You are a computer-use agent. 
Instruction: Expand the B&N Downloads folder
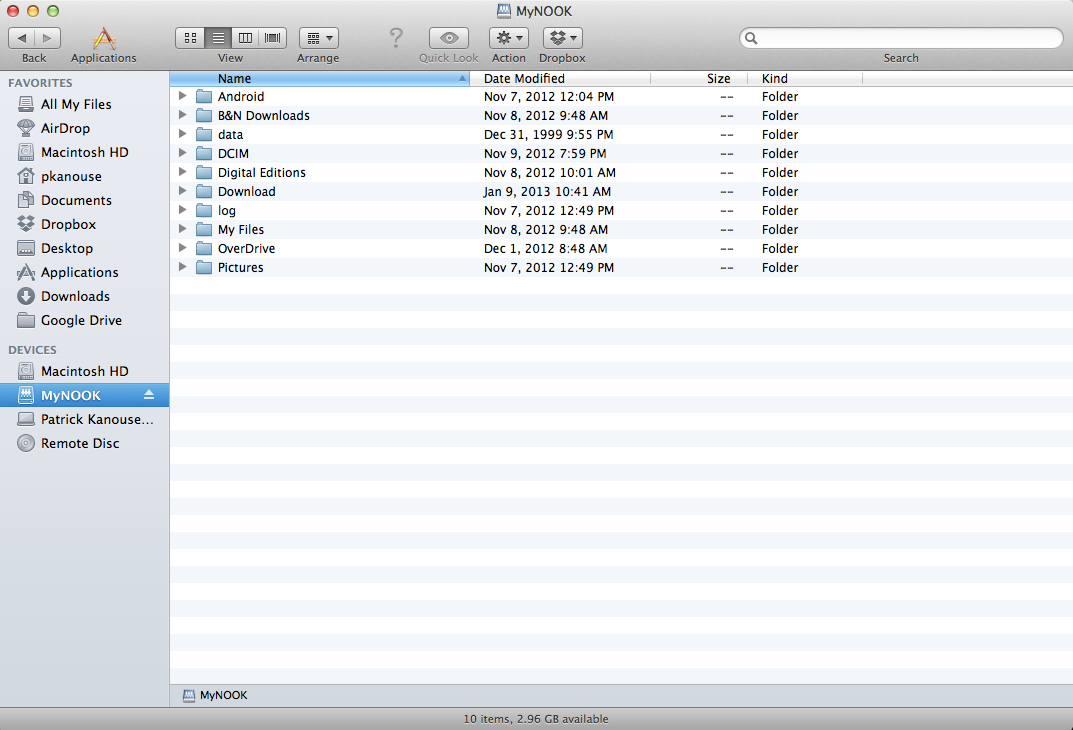coord(183,115)
